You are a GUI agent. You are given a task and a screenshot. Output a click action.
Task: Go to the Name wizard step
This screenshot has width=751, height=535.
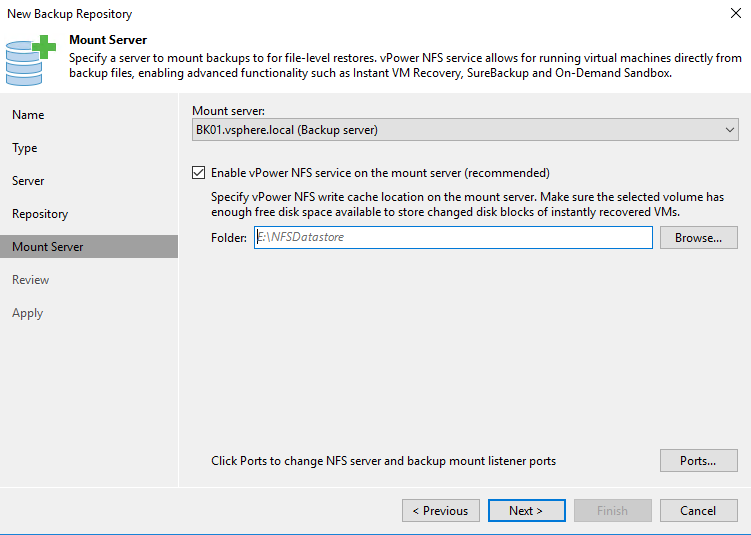click(x=28, y=115)
